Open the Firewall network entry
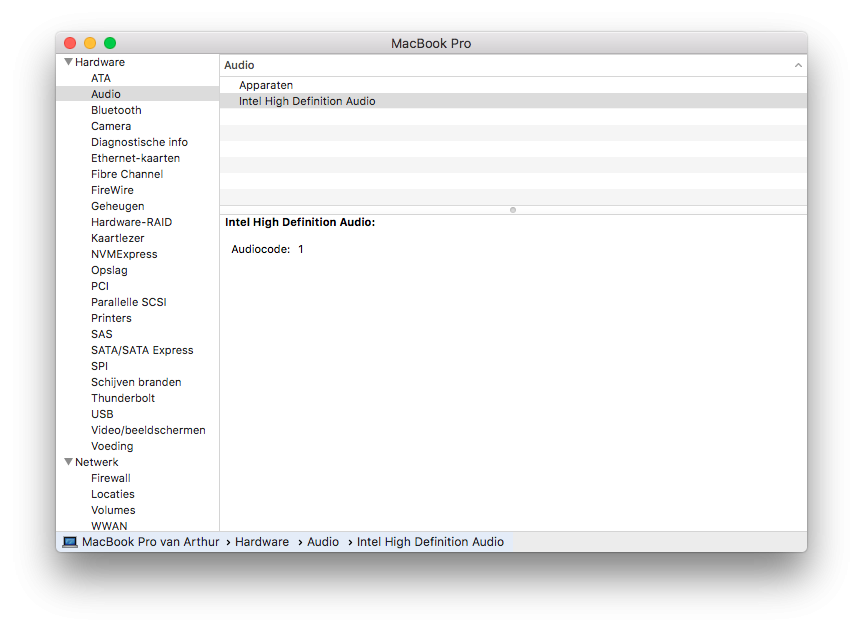 click(111, 478)
